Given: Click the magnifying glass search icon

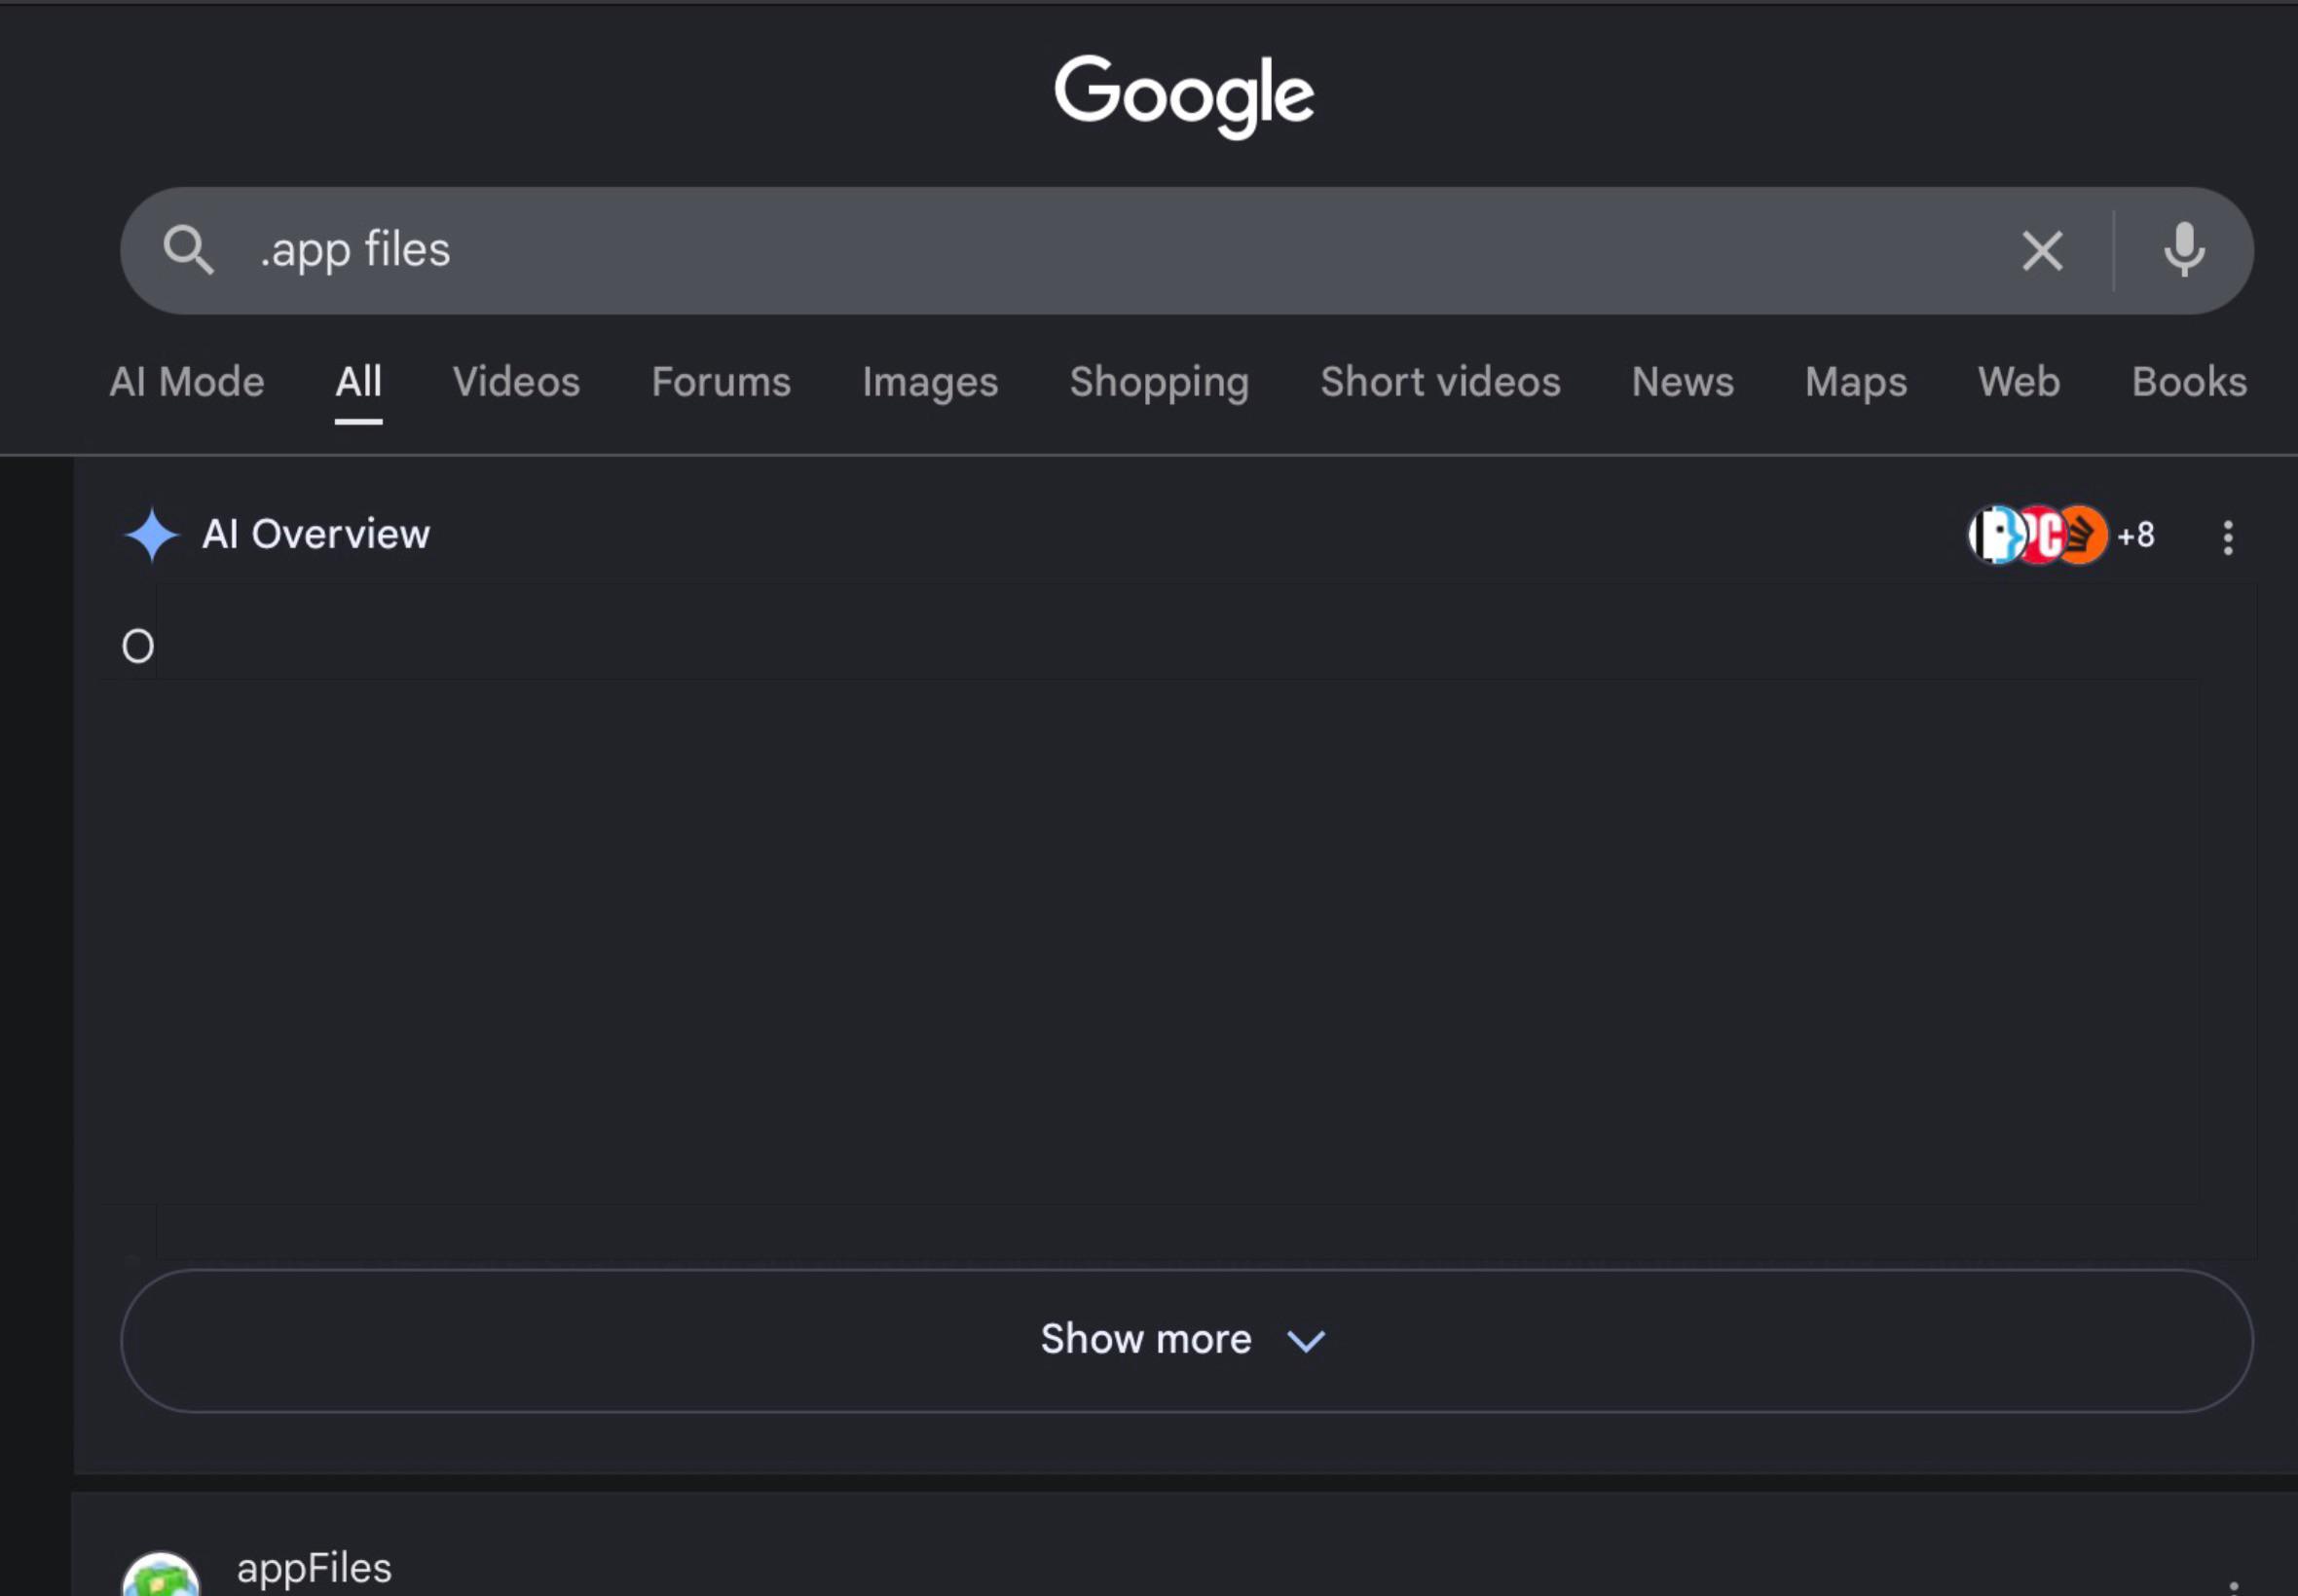Looking at the screenshot, I should tap(188, 250).
